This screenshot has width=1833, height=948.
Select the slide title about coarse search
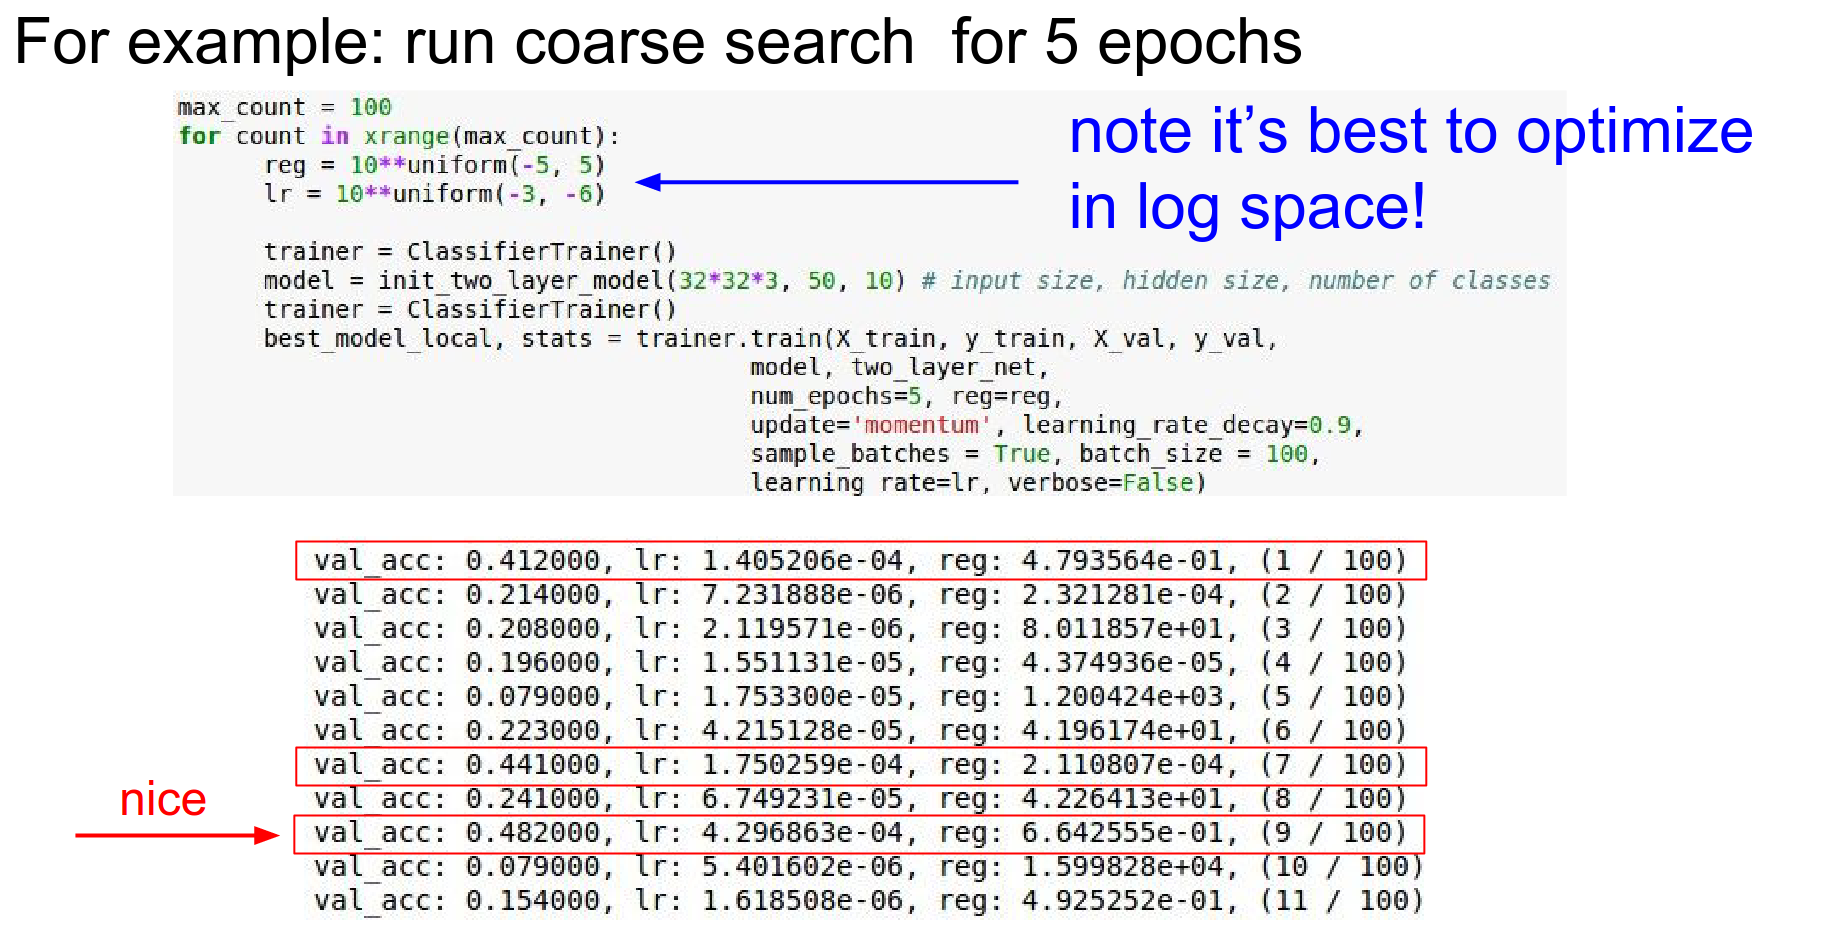pyautogui.click(x=657, y=42)
